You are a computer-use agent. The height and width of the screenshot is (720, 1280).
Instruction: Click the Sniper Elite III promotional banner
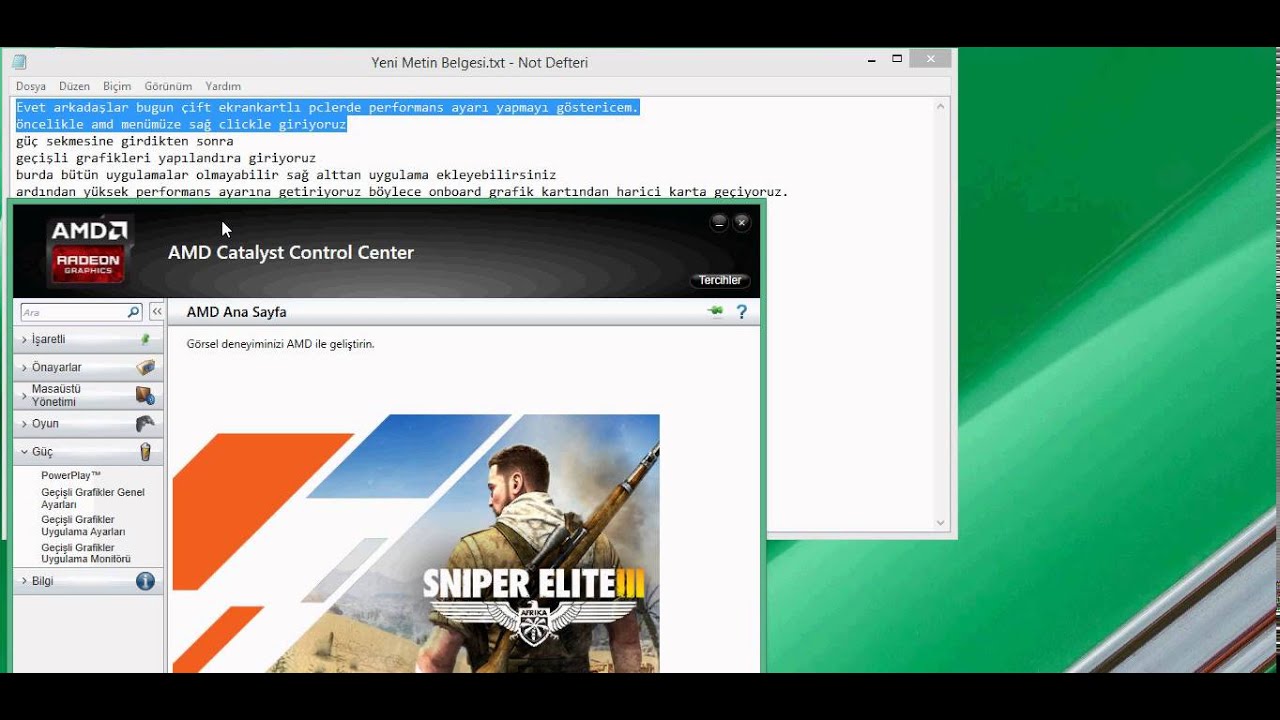[x=416, y=543]
